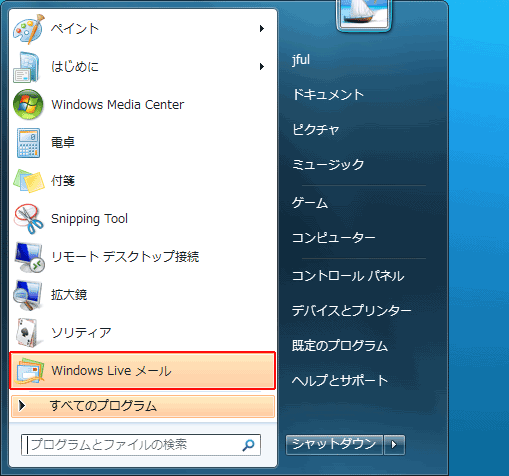Expand the はじめに submenu arrow
Viewport: 509px width, 476px height.
262,67
